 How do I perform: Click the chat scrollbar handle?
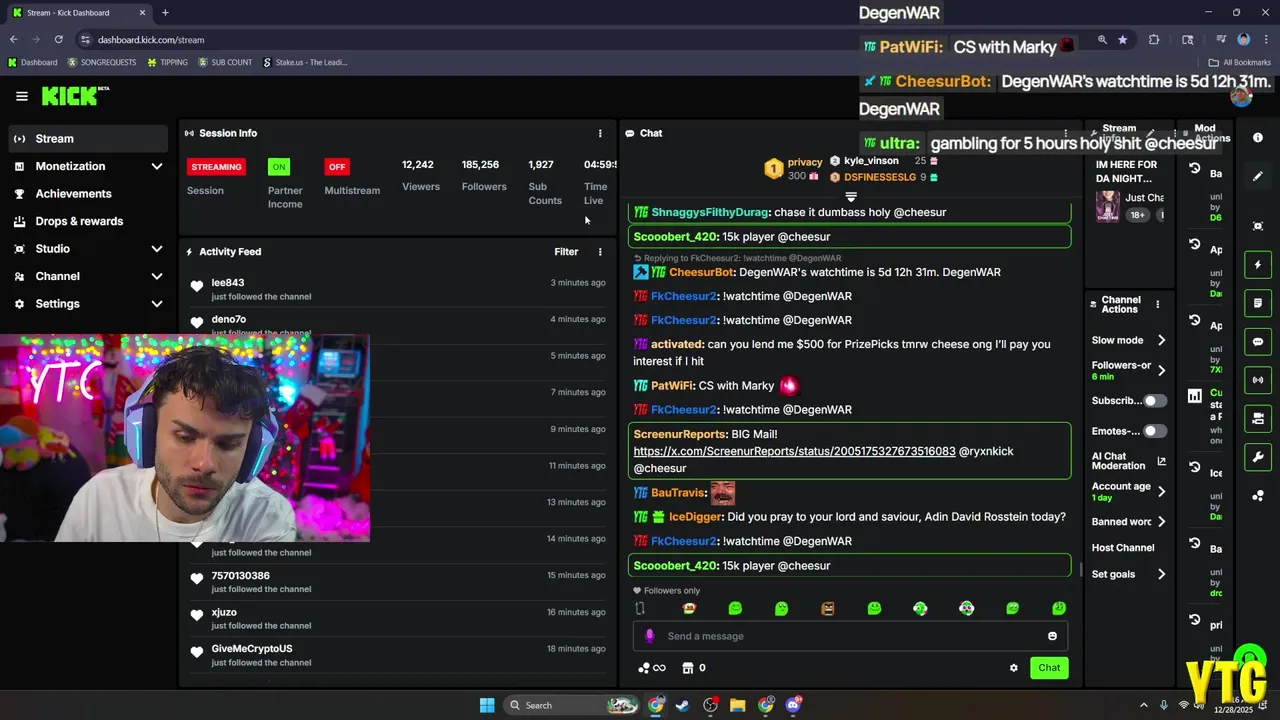[1080, 570]
